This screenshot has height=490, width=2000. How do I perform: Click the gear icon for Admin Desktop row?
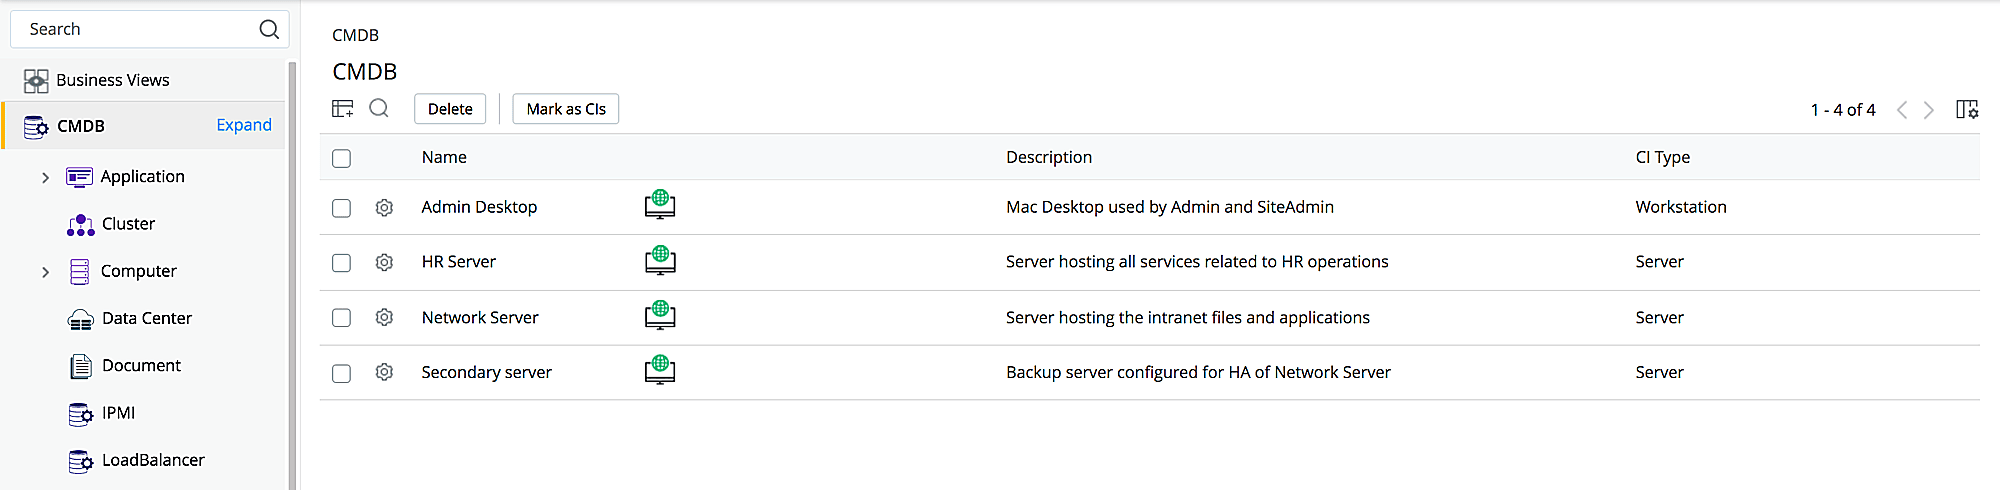(x=384, y=207)
